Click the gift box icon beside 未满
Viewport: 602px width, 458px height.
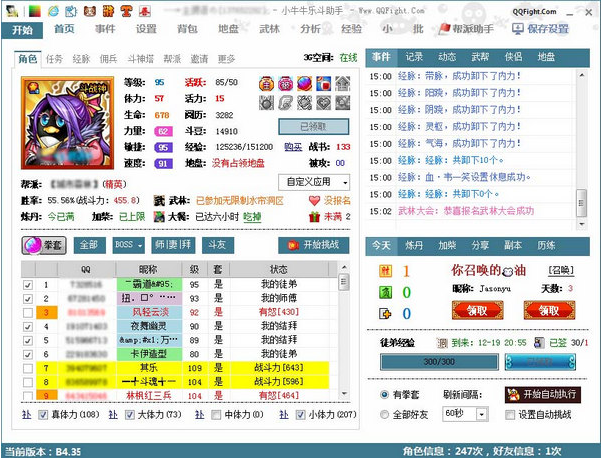[314, 217]
